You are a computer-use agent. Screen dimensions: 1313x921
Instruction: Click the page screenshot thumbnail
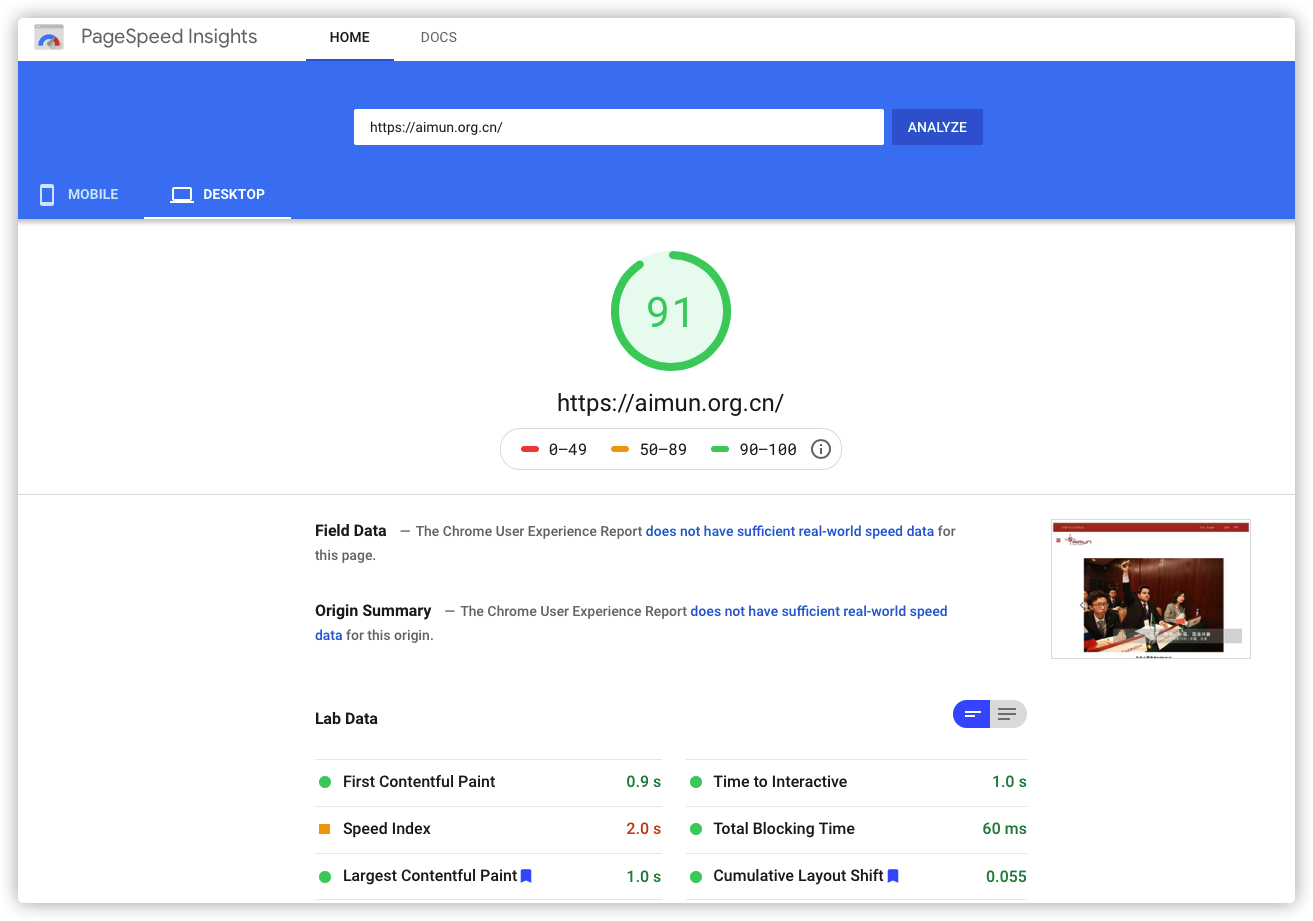pos(1151,589)
